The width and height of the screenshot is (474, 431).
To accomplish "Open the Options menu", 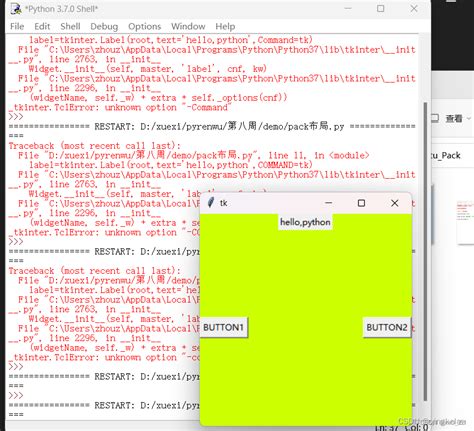I will pos(145,26).
